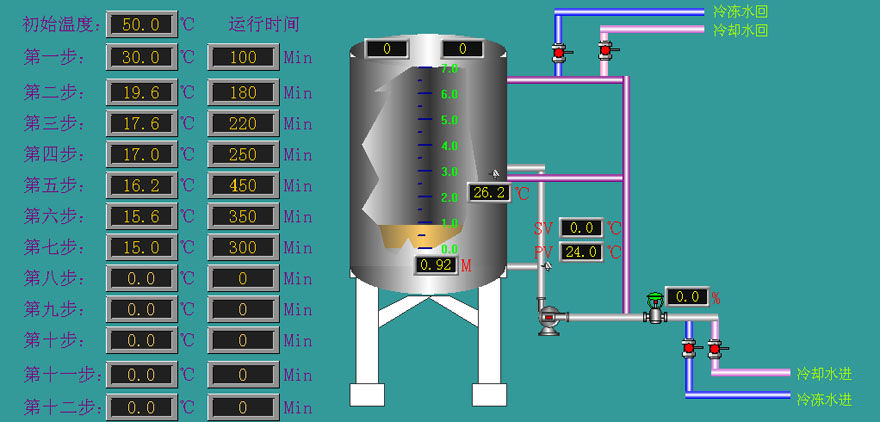Click the upper temperature sensor probe on tank
Viewport: 880px width, 422px height.
tap(494, 174)
